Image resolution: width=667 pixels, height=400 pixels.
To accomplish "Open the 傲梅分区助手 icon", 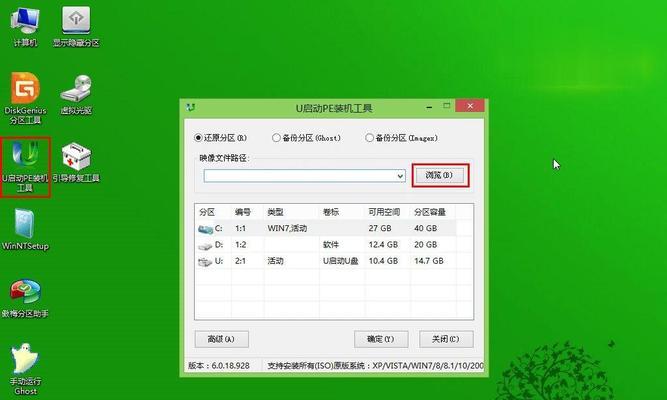I will 25,298.
